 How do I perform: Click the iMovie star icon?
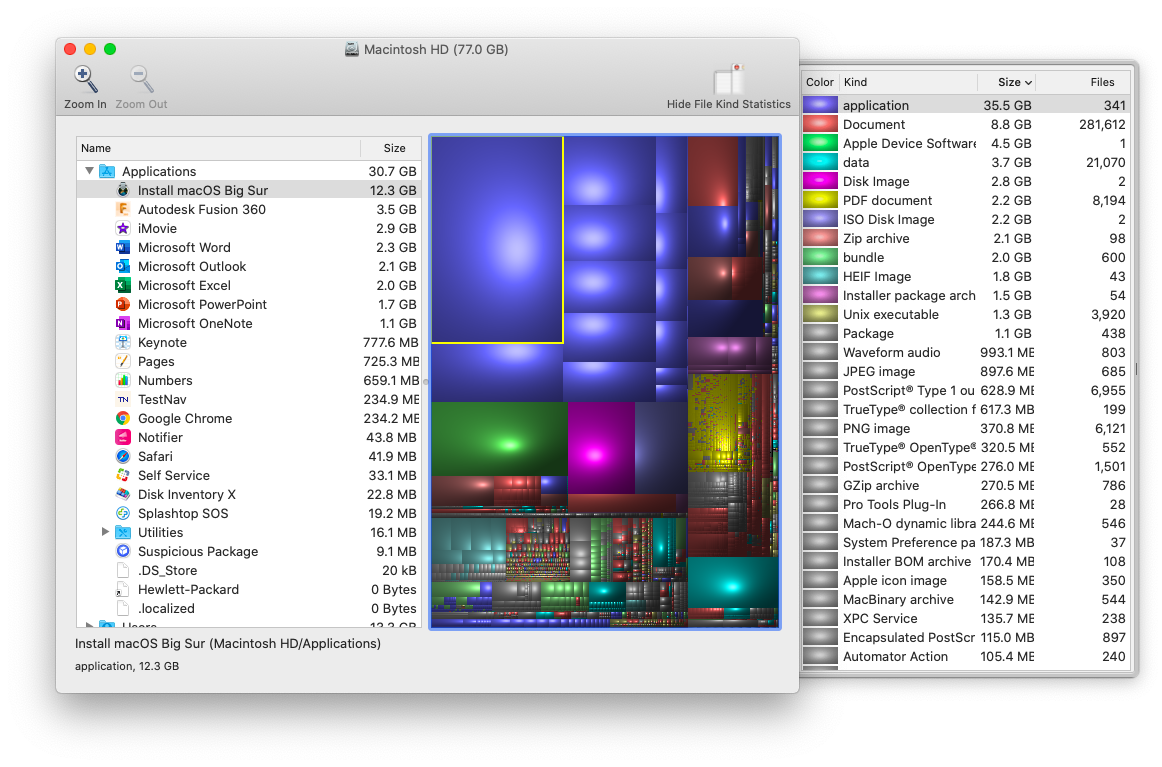point(123,229)
